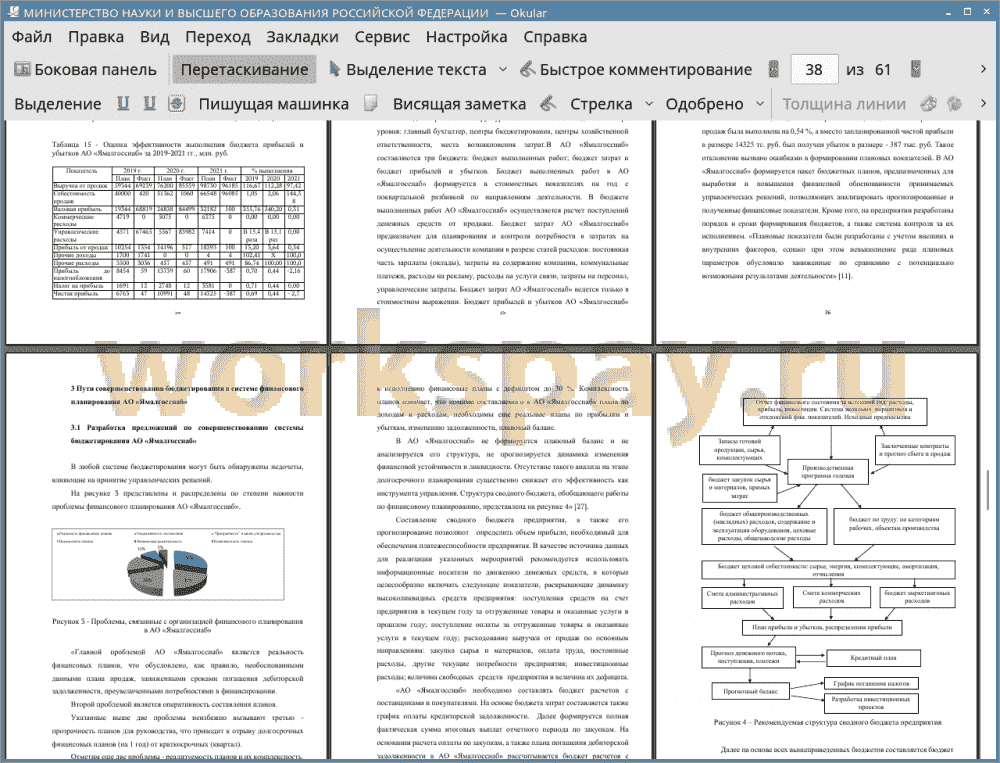Viewport: 1000px width, 763px height.
Task: Click the Быстрое комментирование button
Action: point(636,70)
